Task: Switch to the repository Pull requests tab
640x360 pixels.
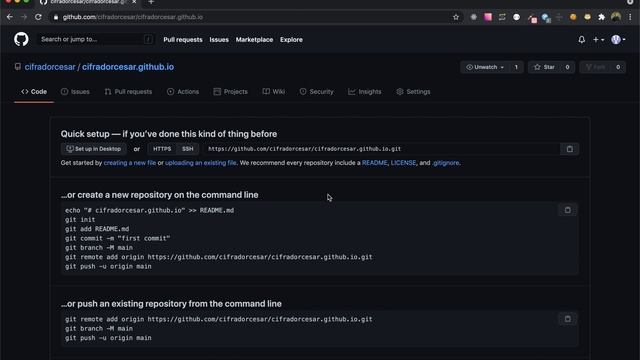Action: 128,92
